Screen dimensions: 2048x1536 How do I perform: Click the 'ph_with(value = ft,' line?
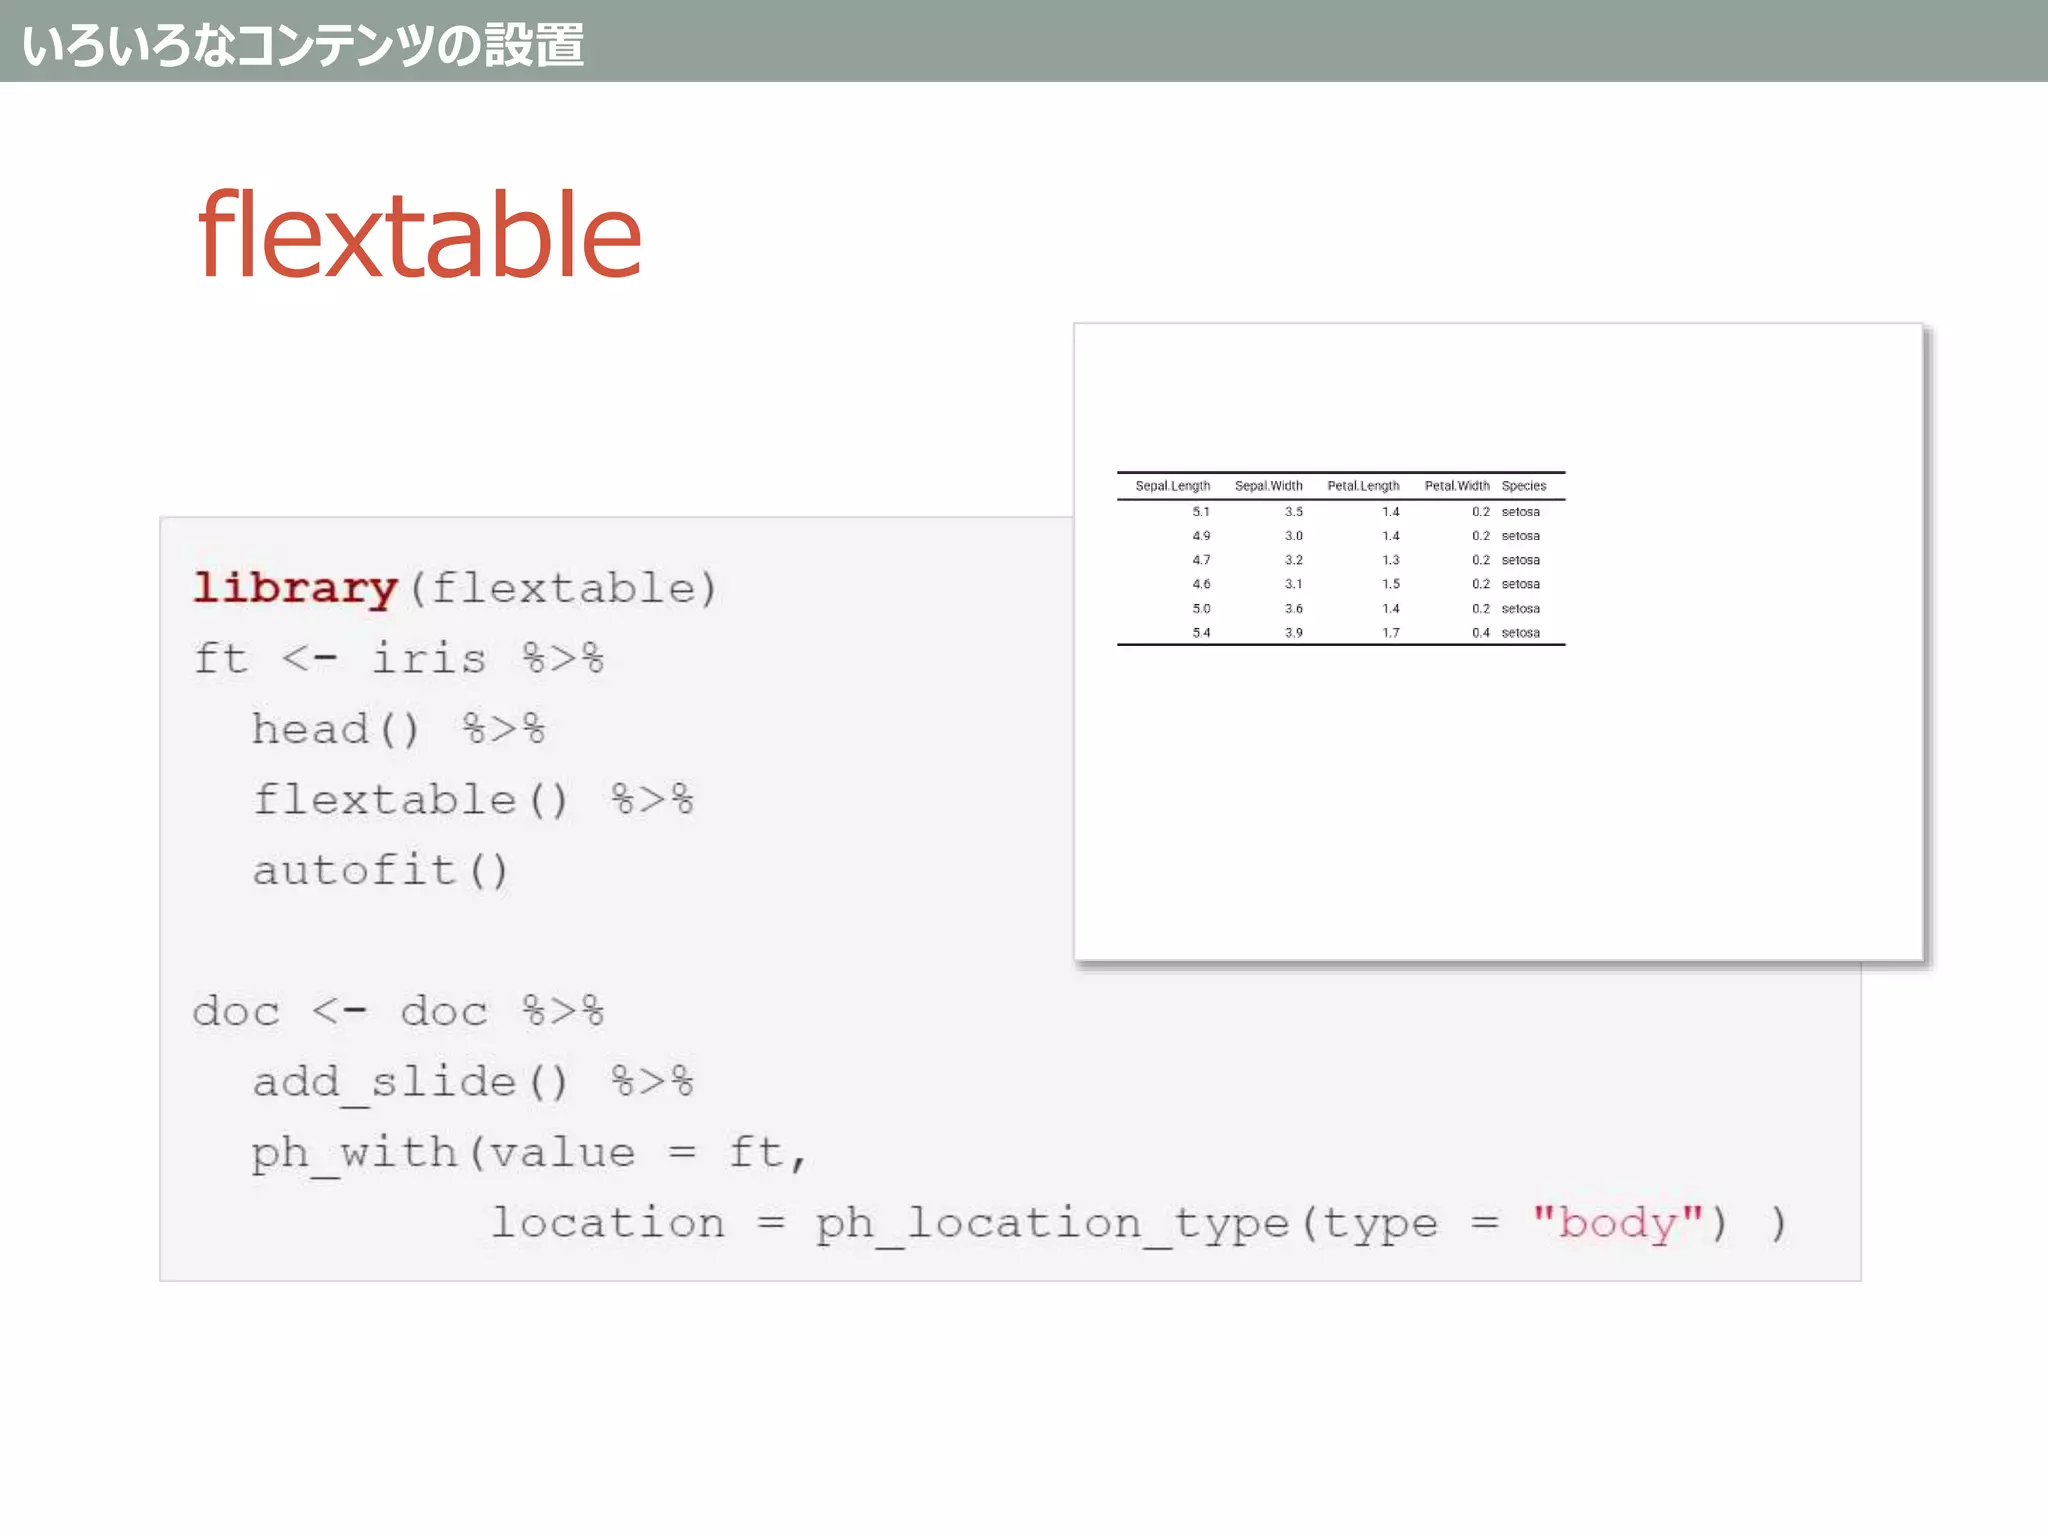pos(528,1153)
